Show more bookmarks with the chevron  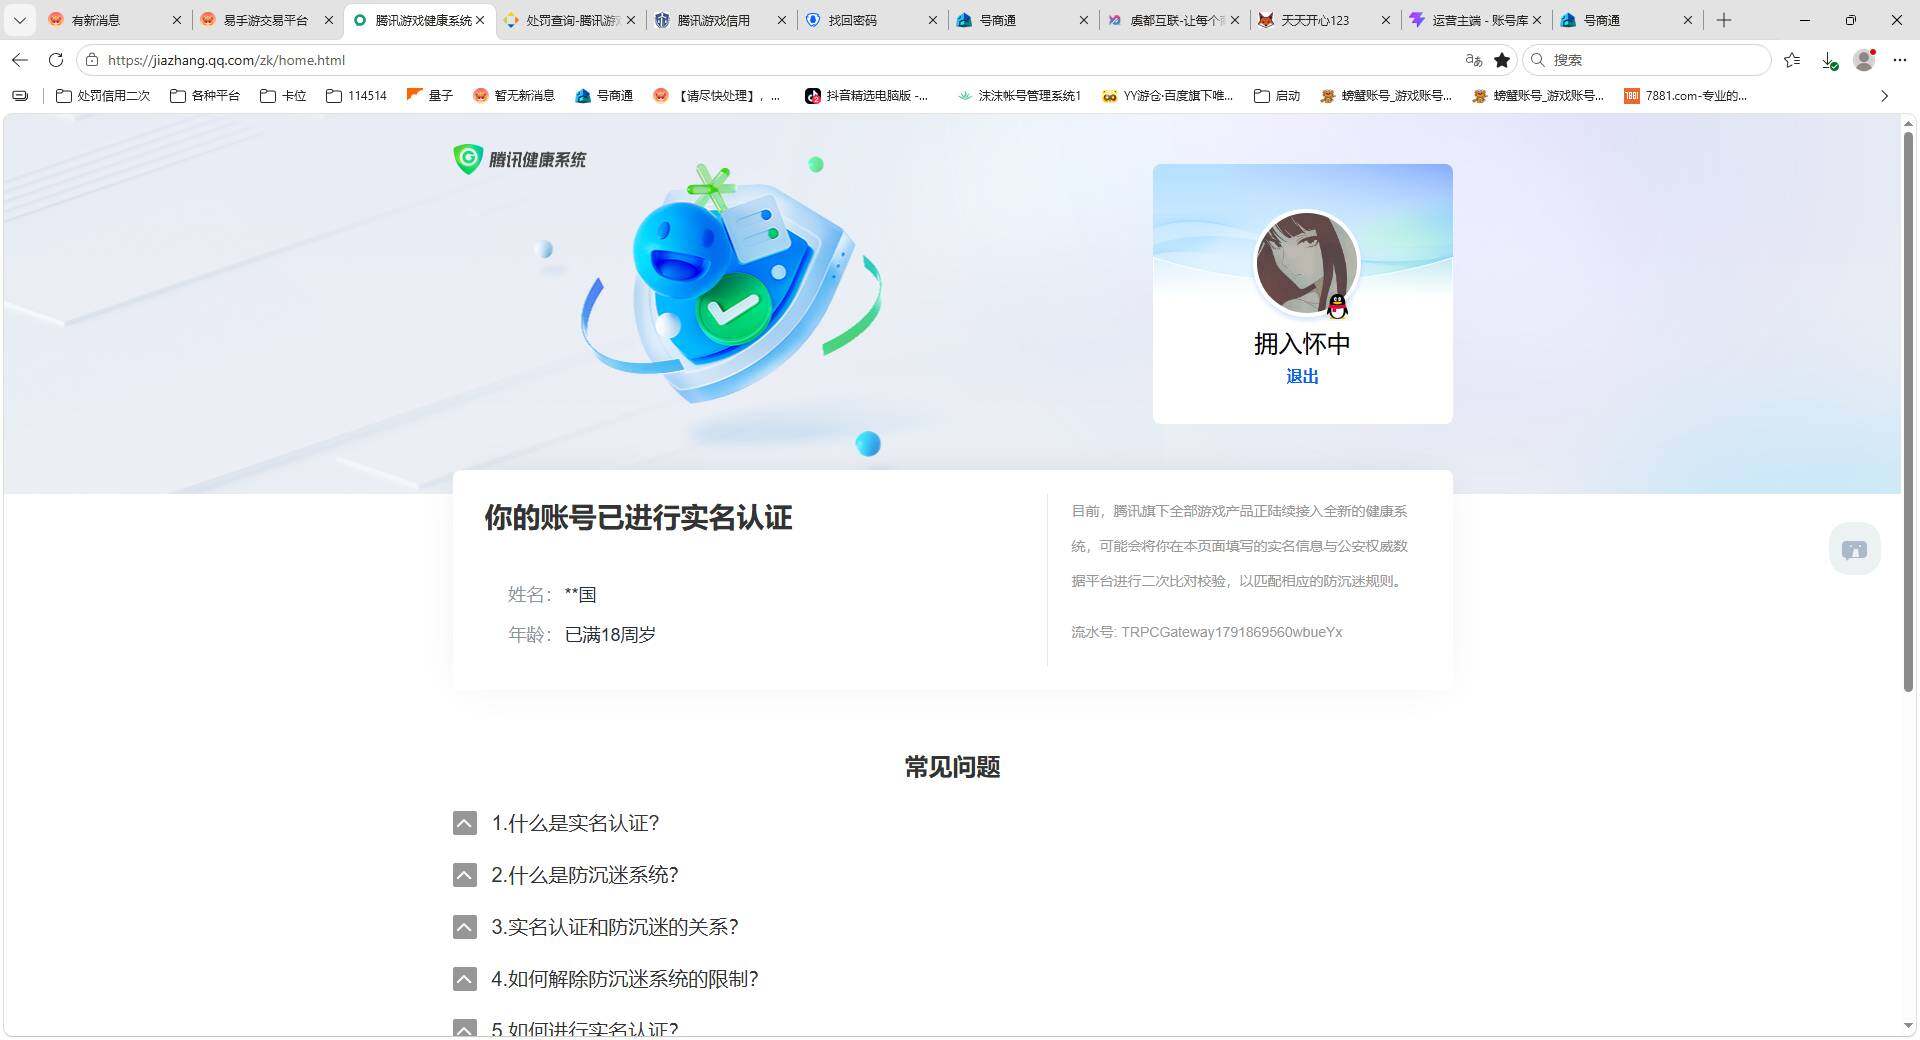pos(1884,96)
